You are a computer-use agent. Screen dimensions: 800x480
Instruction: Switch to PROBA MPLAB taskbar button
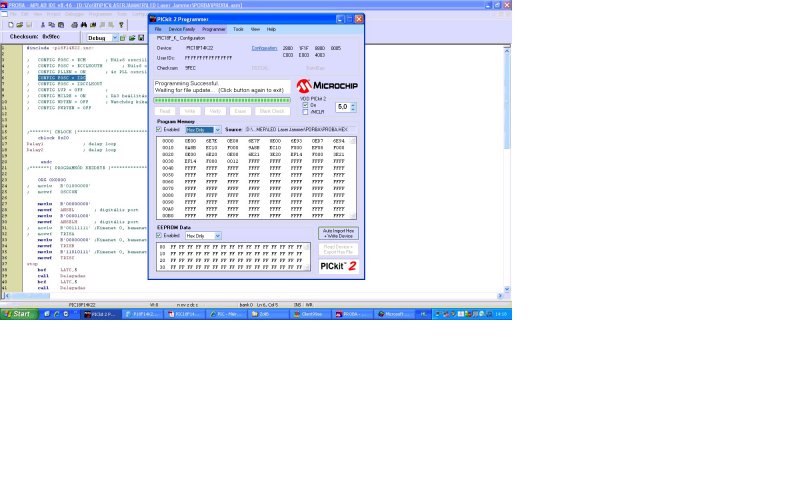(352, 314)
